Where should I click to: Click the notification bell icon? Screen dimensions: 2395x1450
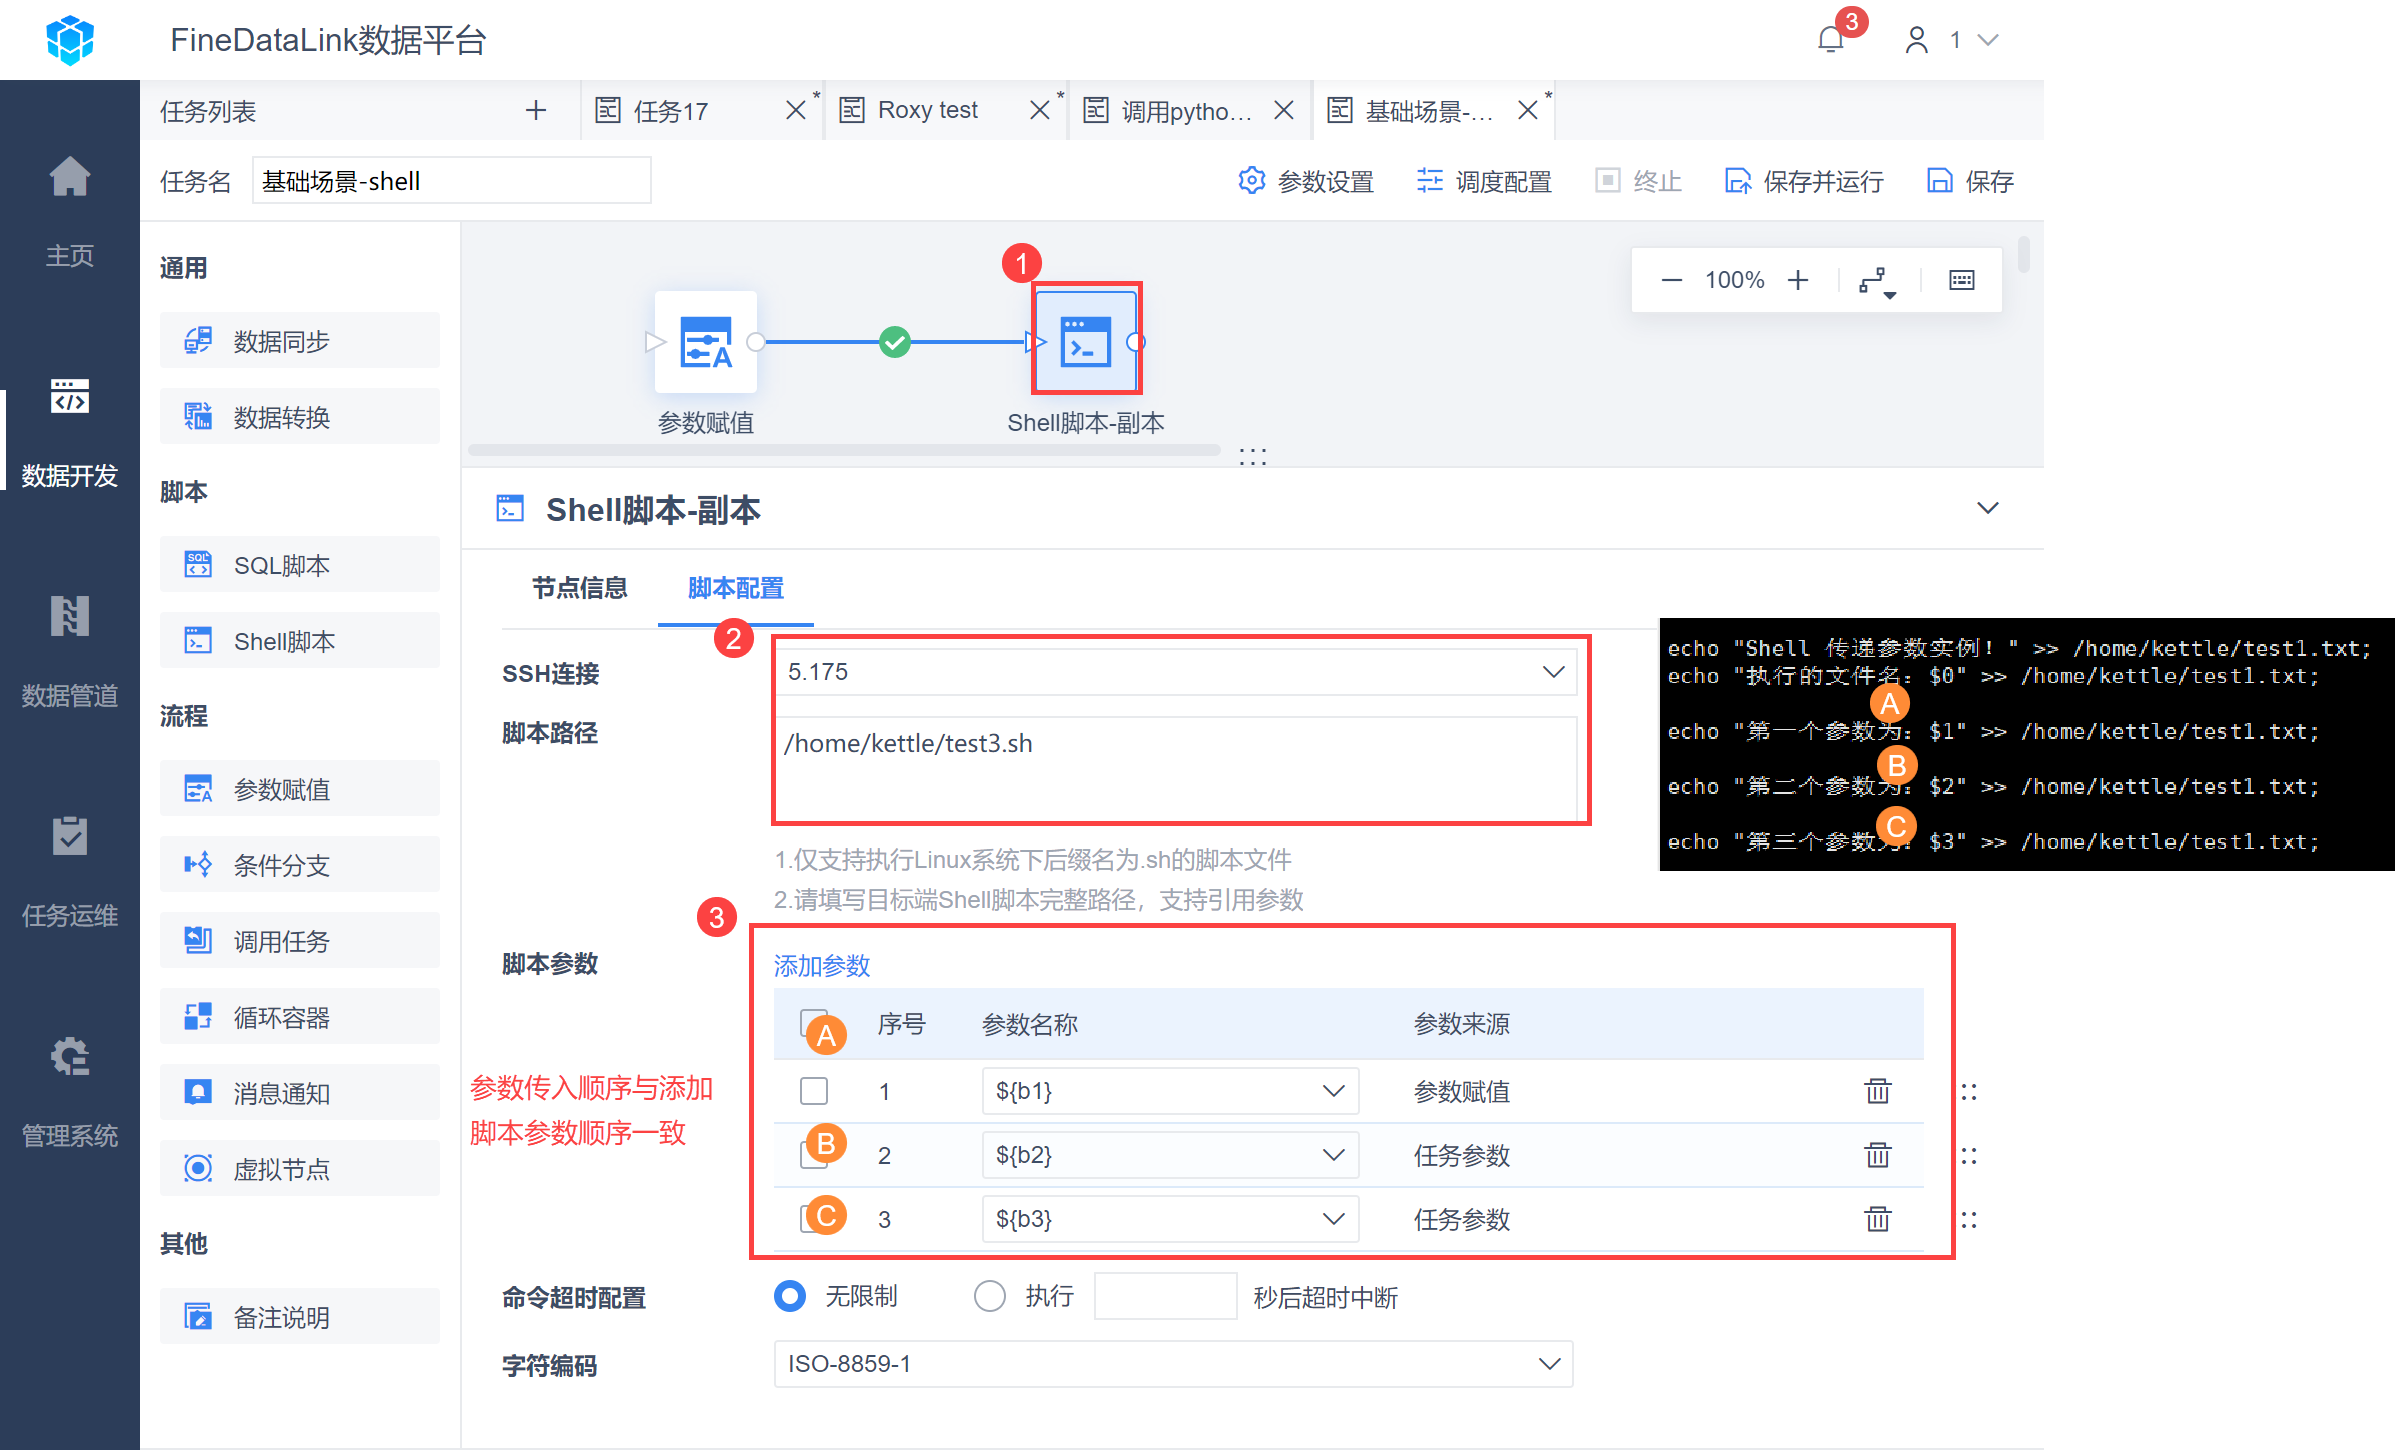point(1830,40)
